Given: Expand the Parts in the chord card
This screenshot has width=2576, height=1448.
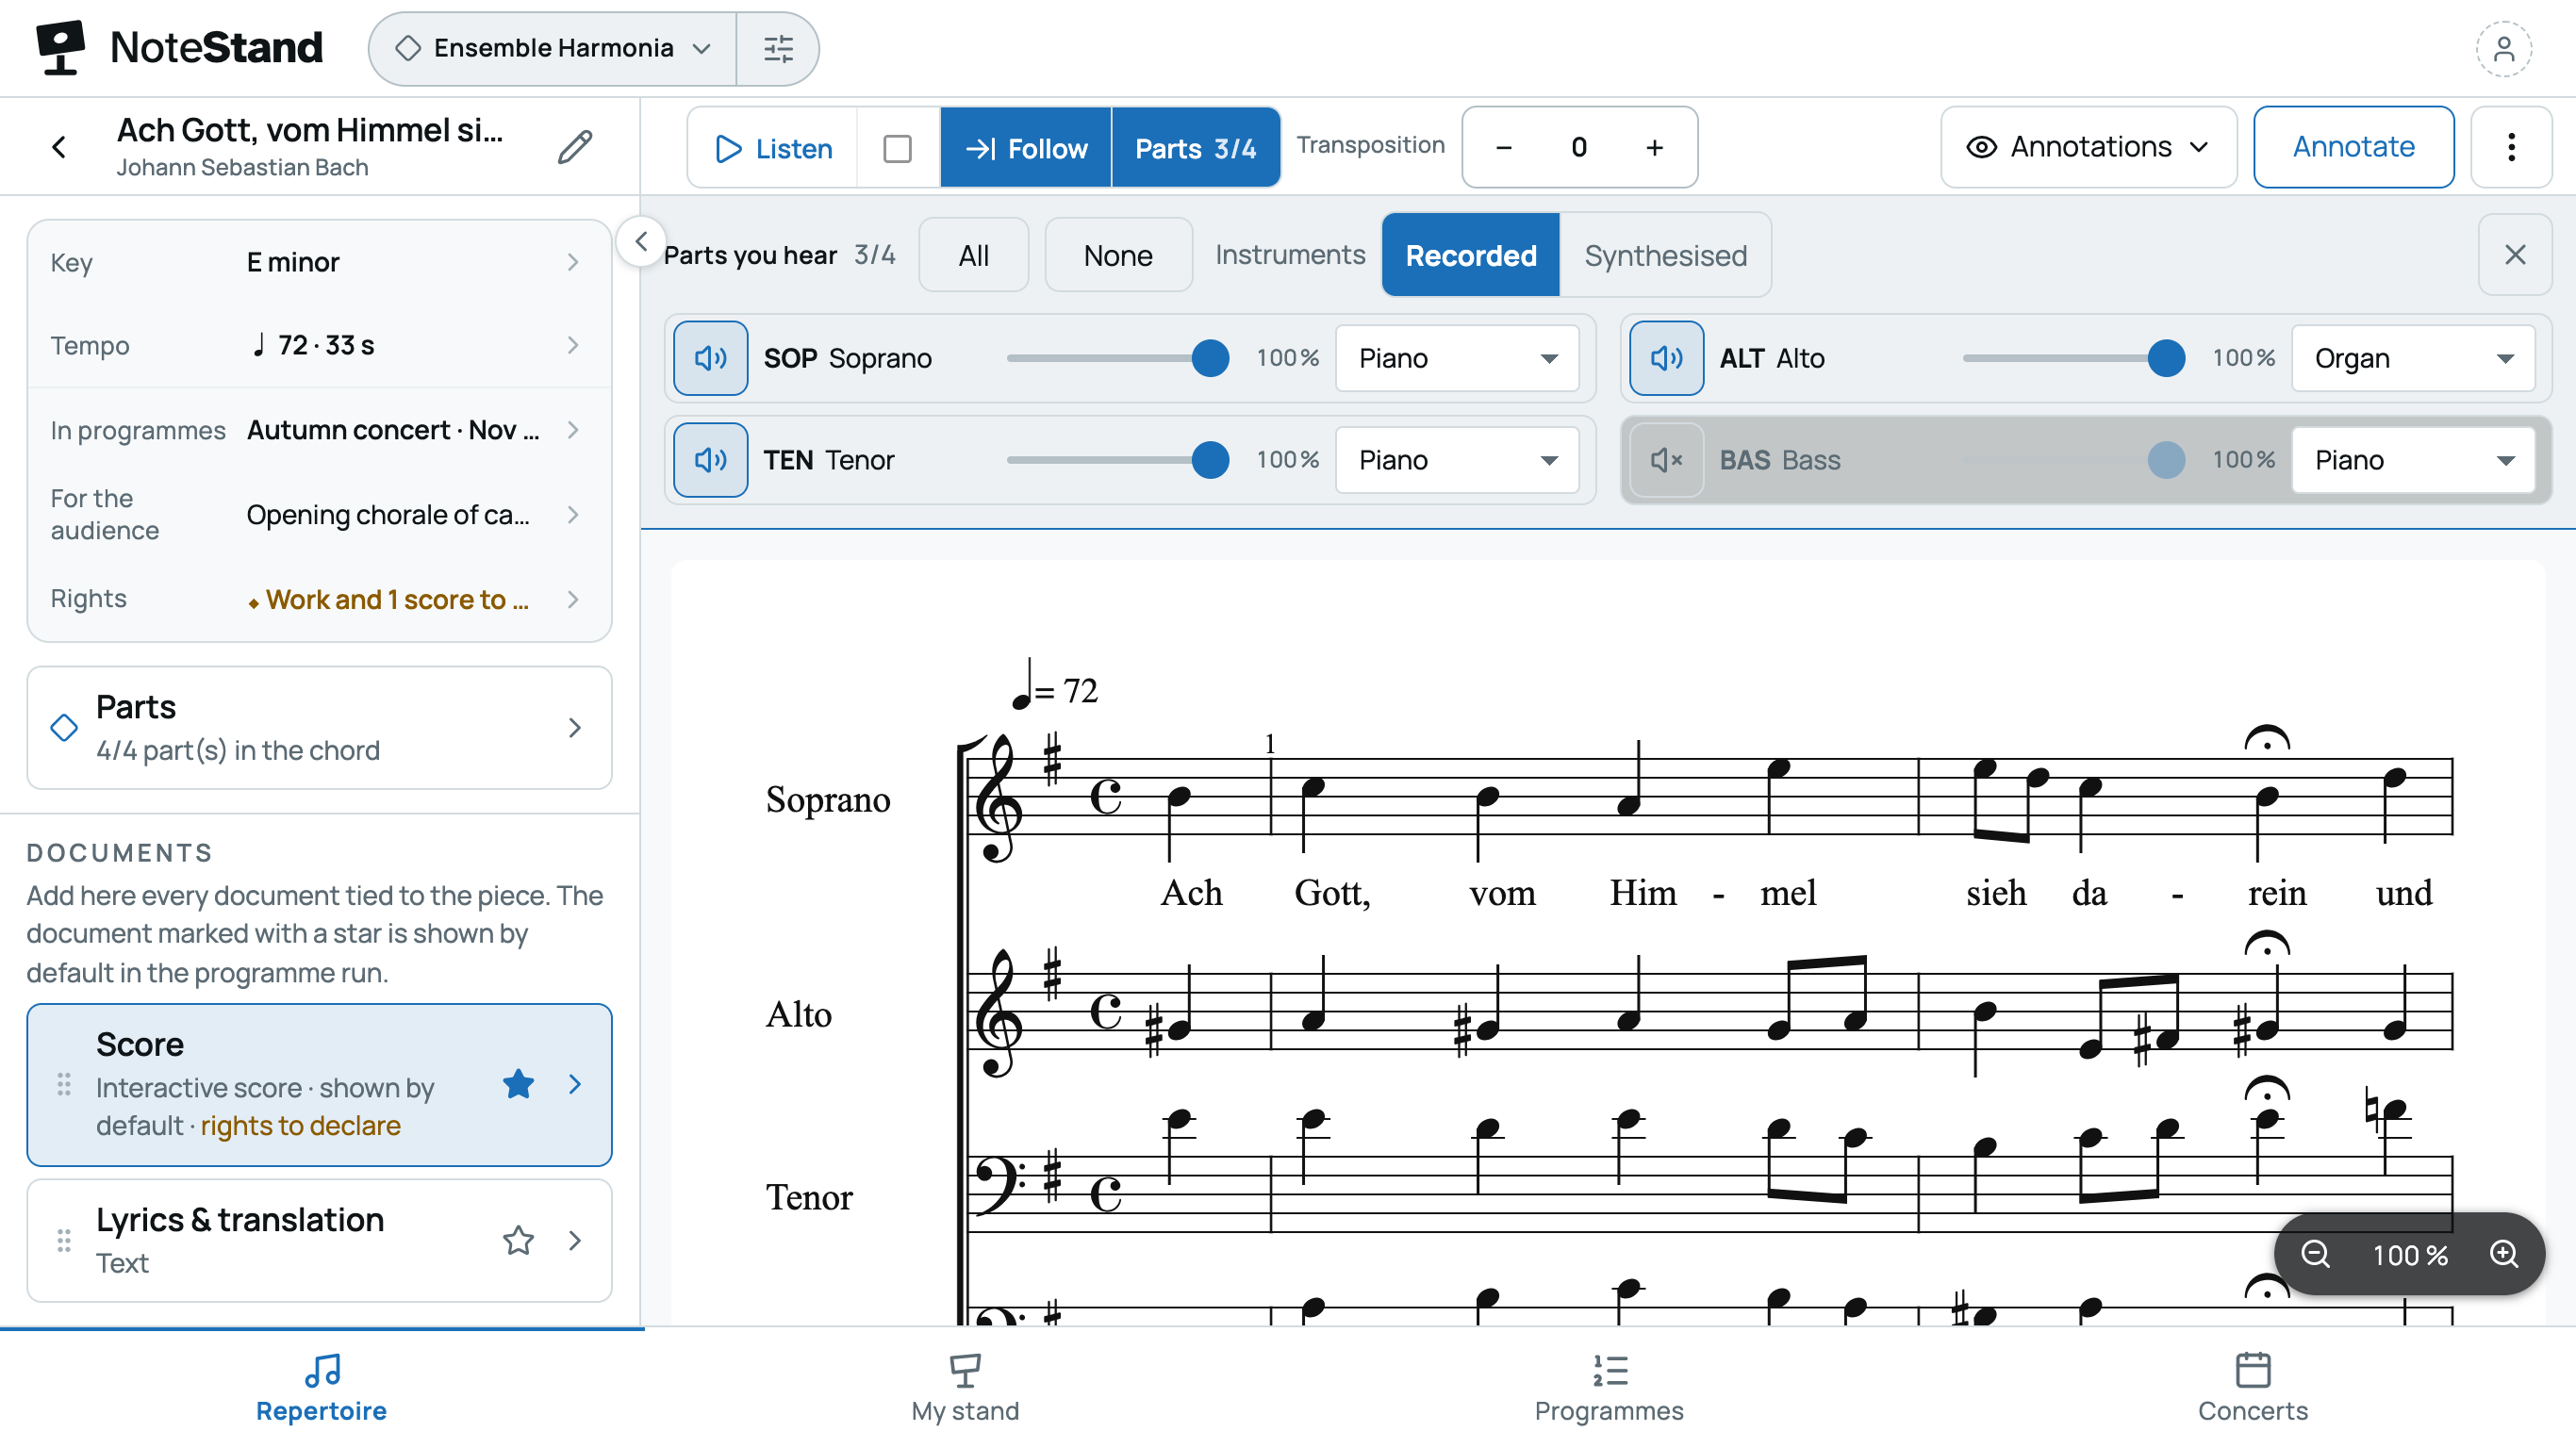Looking at the screenshot, I should (319, 728).
